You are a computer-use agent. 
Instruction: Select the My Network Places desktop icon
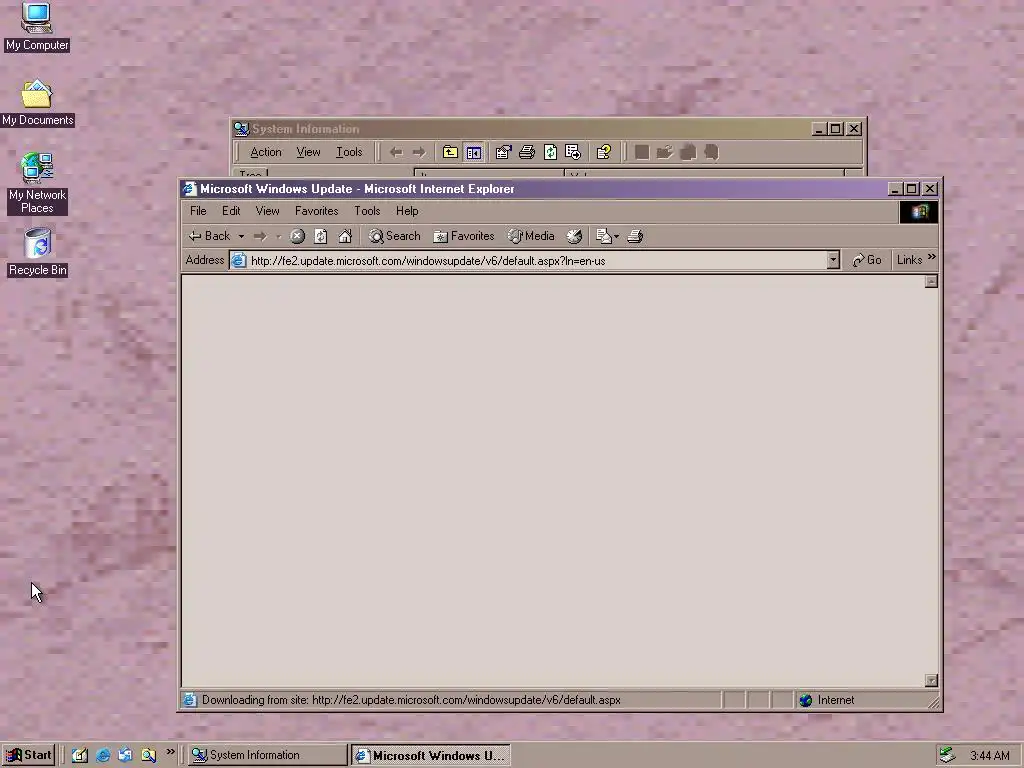[37, 183]
